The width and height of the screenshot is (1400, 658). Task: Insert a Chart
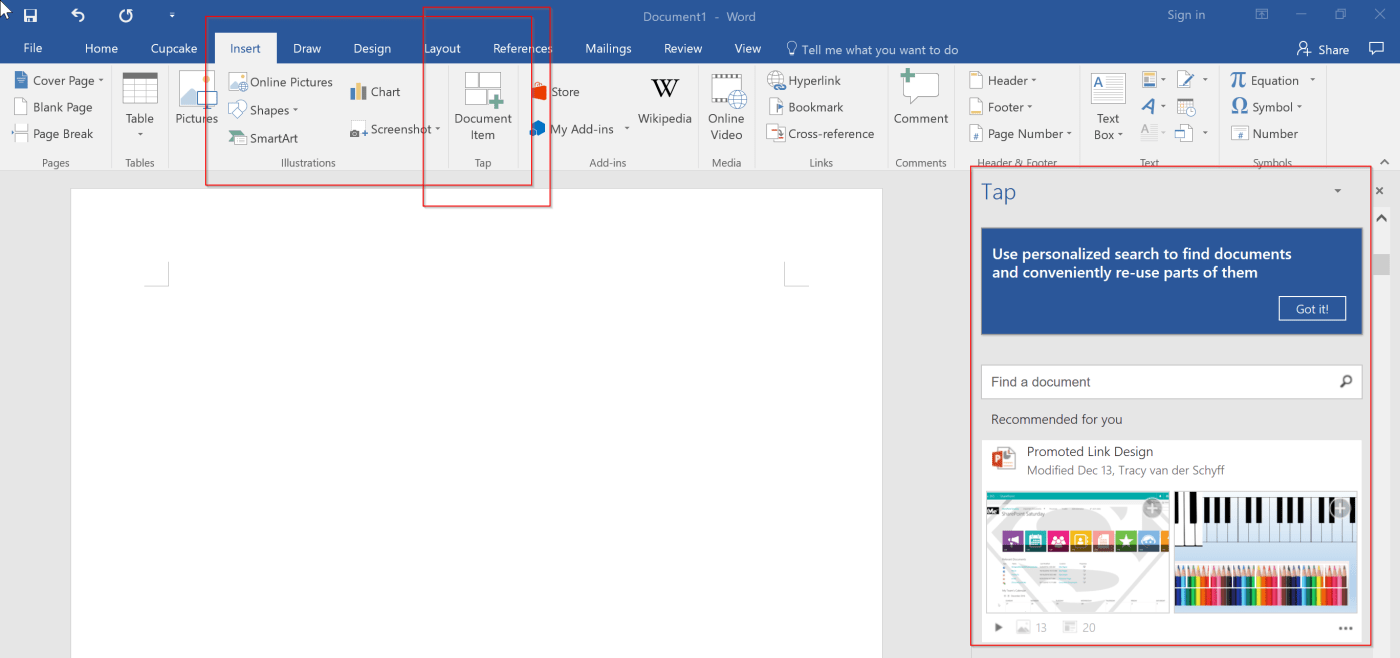(x=375, y=92)
